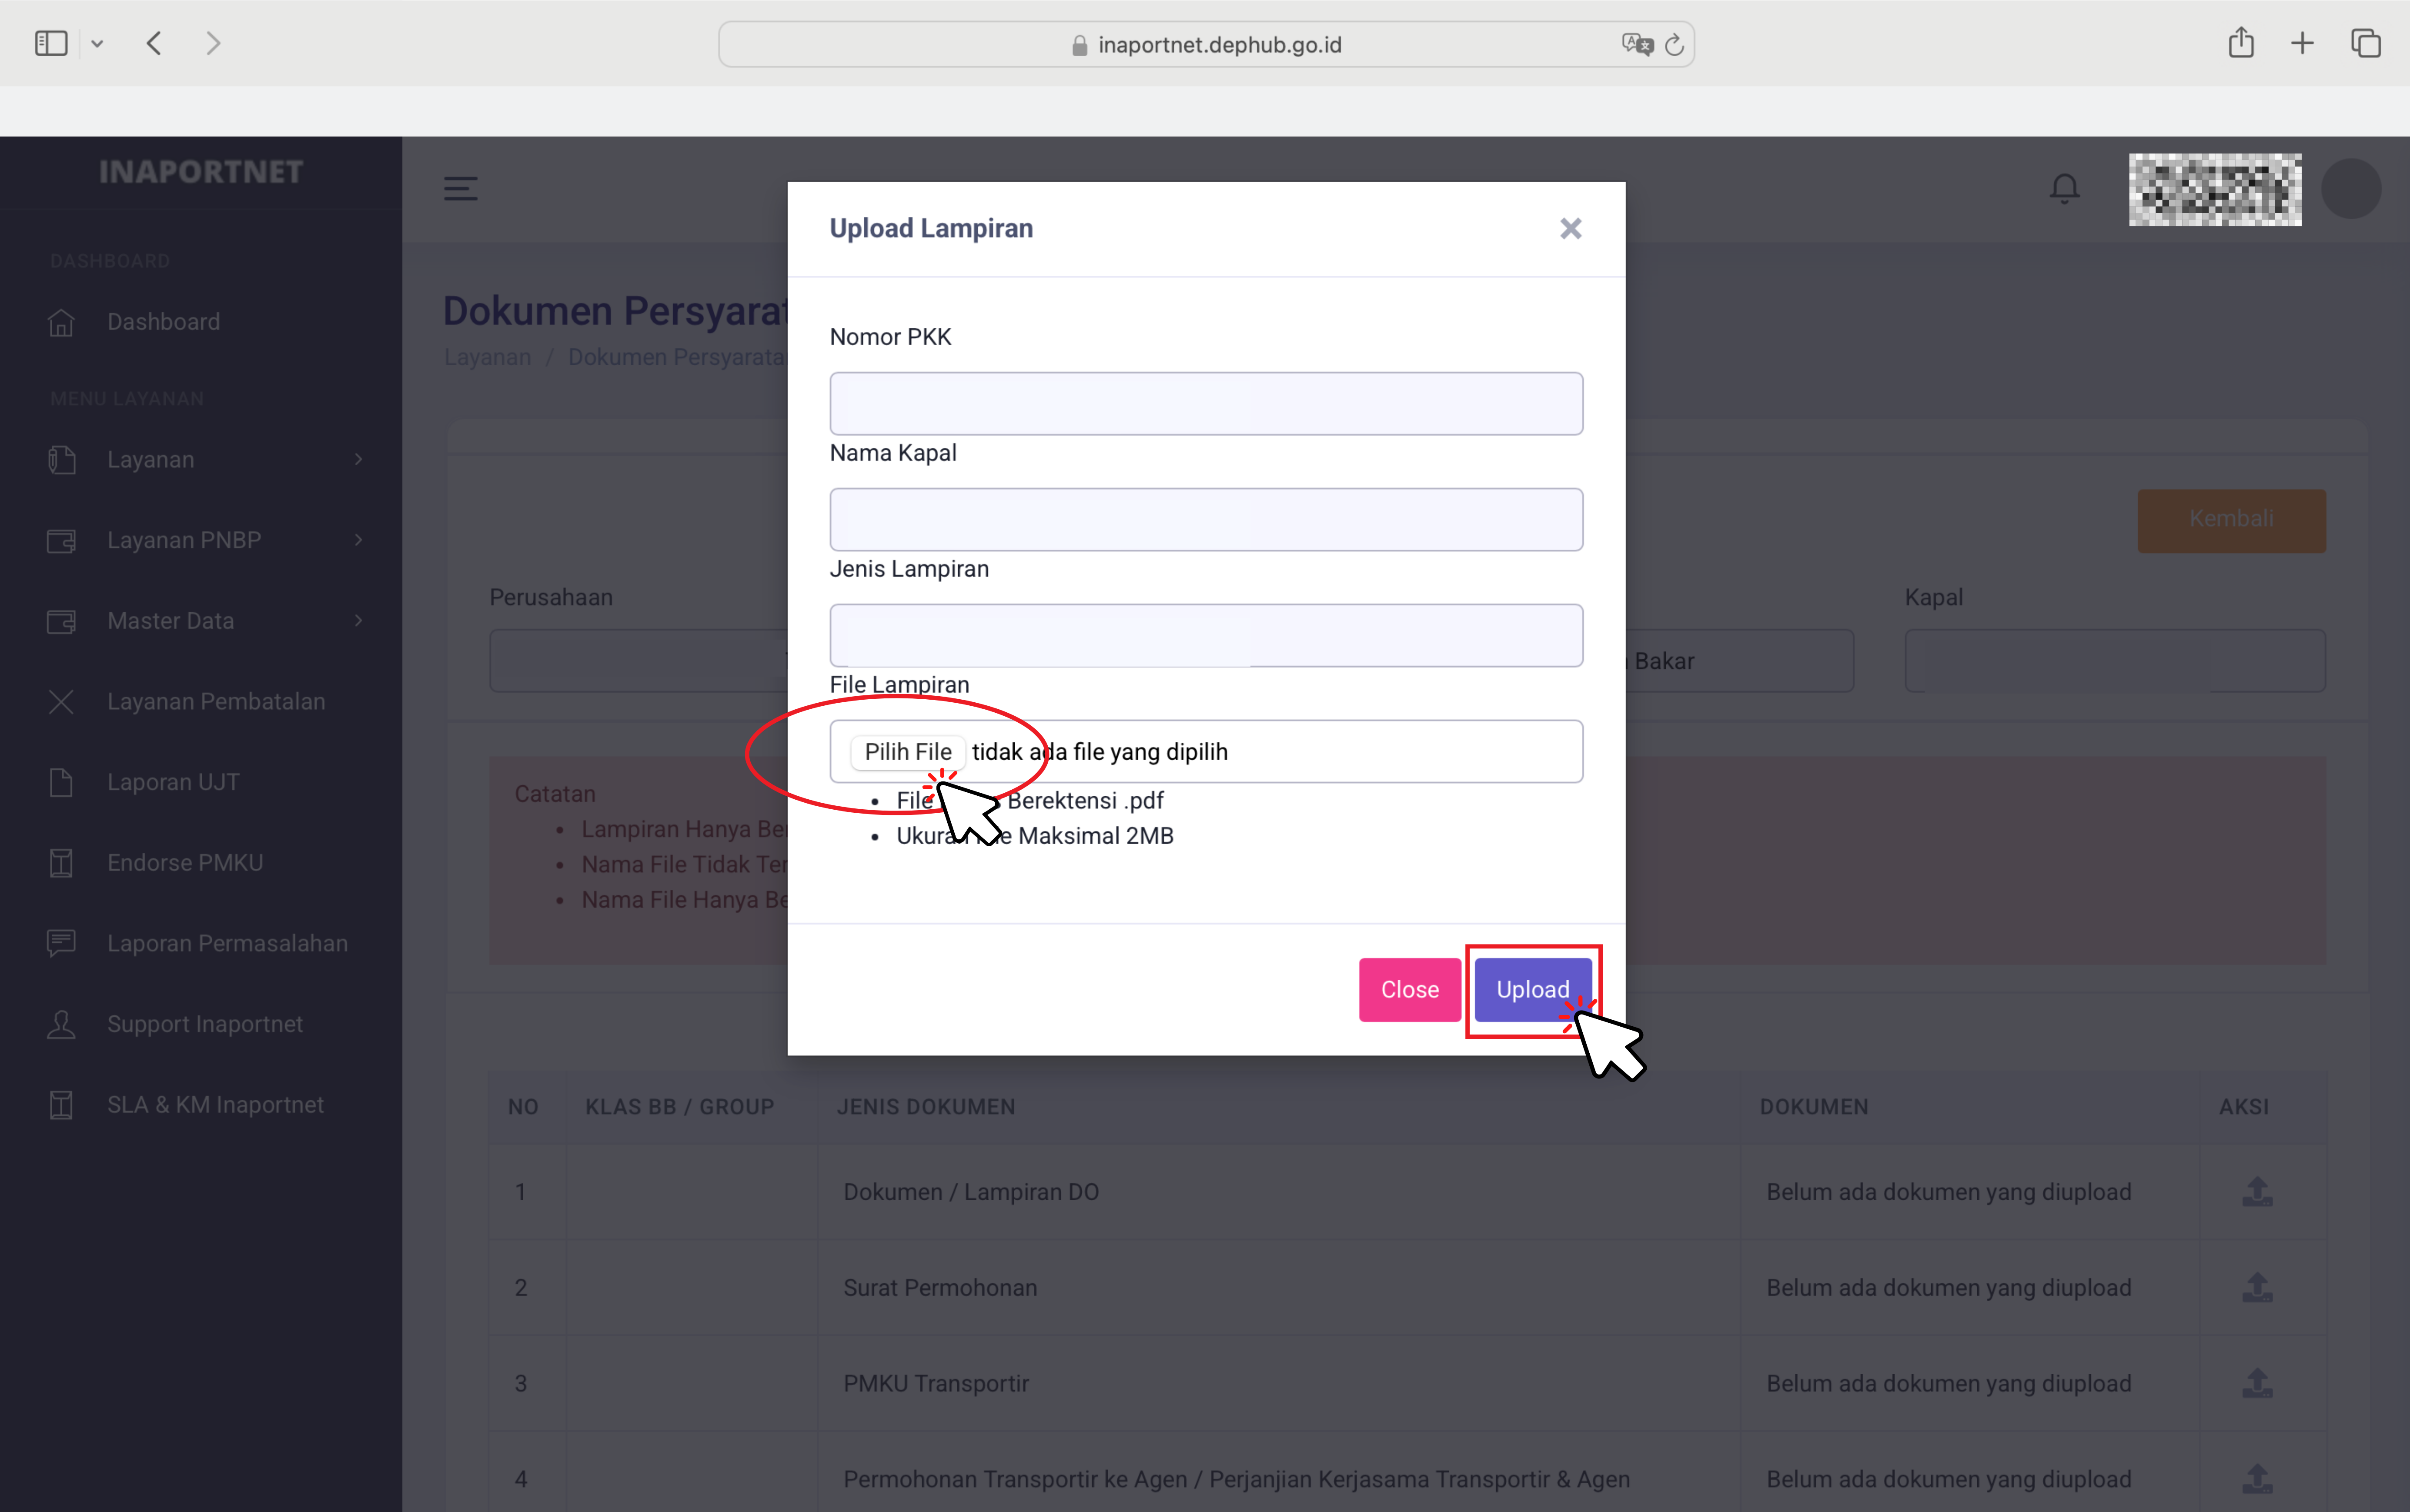Viewport: 2410px width, 1512px height.
Task: Click Pilih File to choose attachment
Action: (x=907, y=751)
